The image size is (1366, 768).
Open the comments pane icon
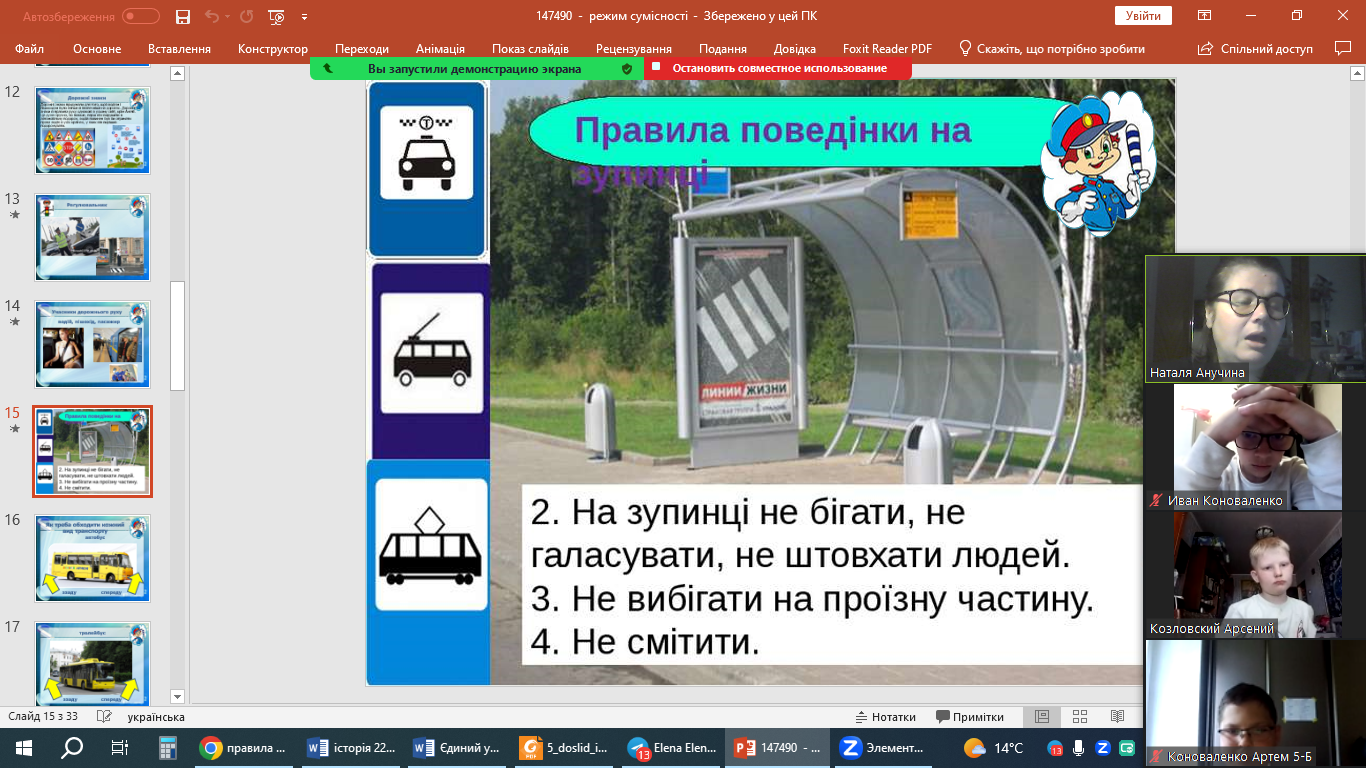[1343, 48]
